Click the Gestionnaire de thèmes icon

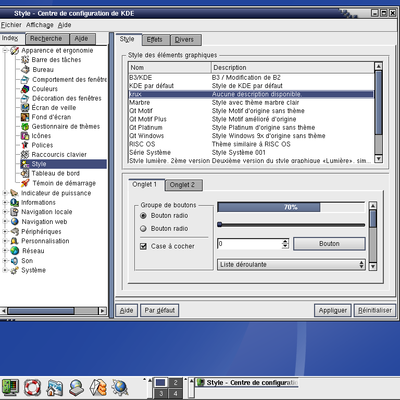point(25,126)
